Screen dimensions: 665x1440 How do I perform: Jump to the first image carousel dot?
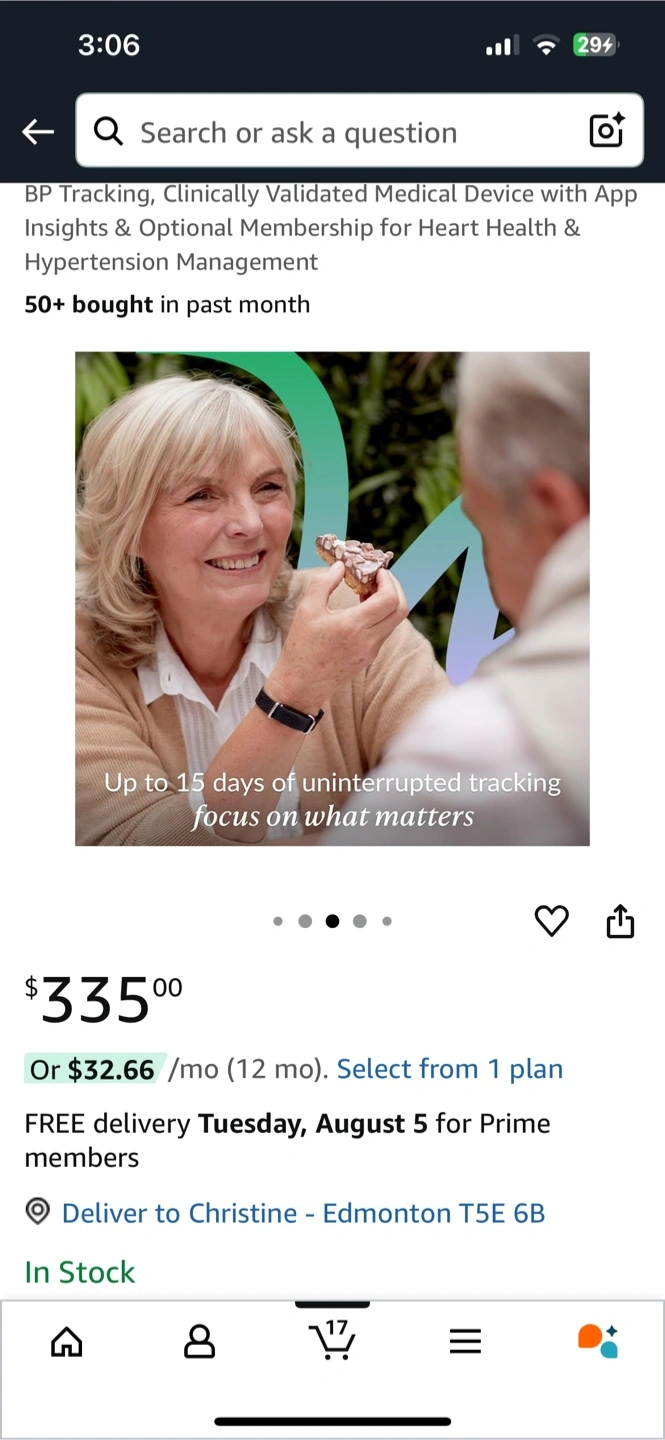pyautogui.click(x=278, y=921)
